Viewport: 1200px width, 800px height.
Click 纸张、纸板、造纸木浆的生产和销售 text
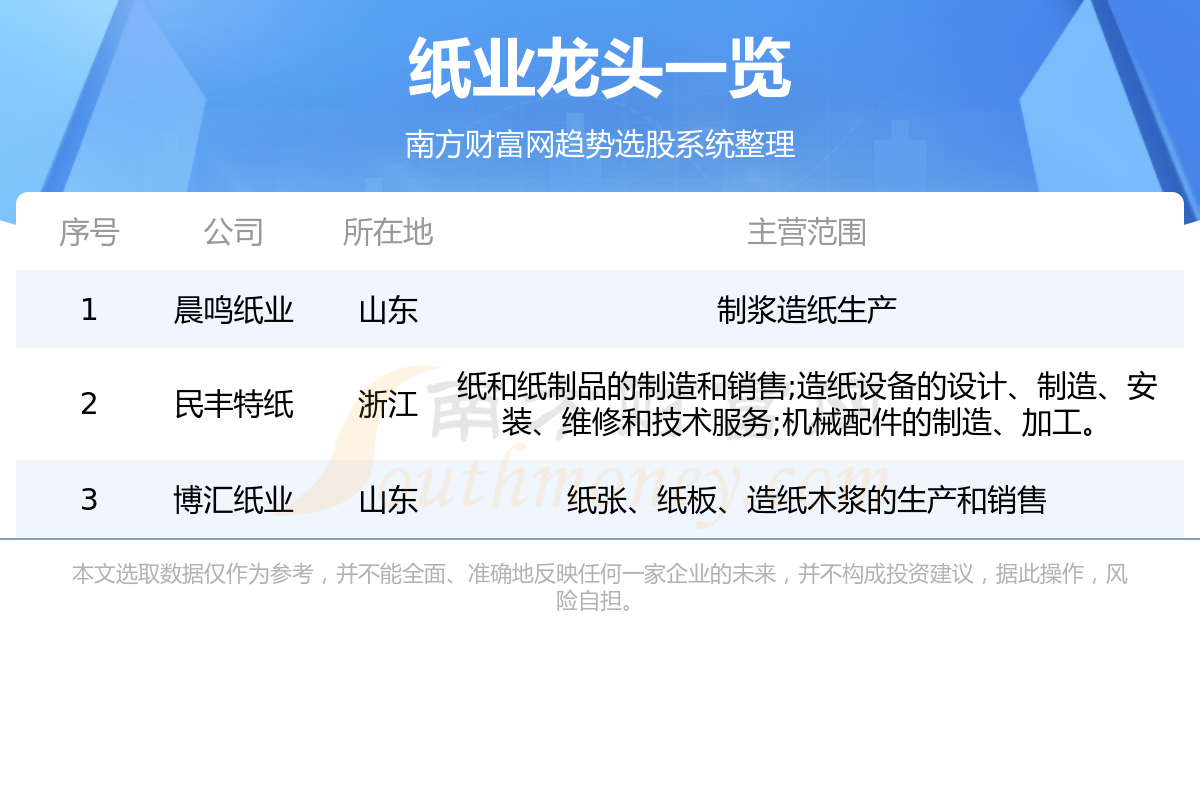[807, 499]
